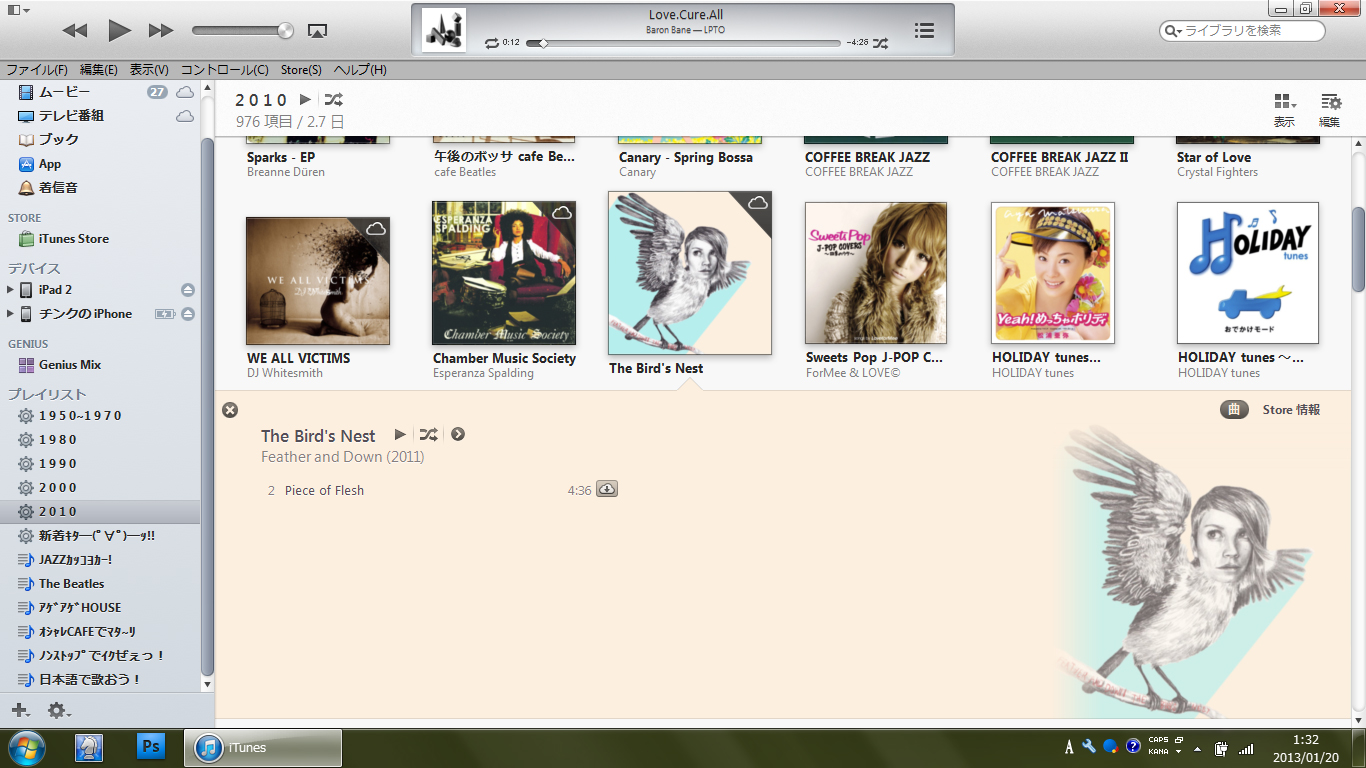Switch to the 曲 songs view
Viewport: 1366px width, 768px height.
click(1234, 410)
